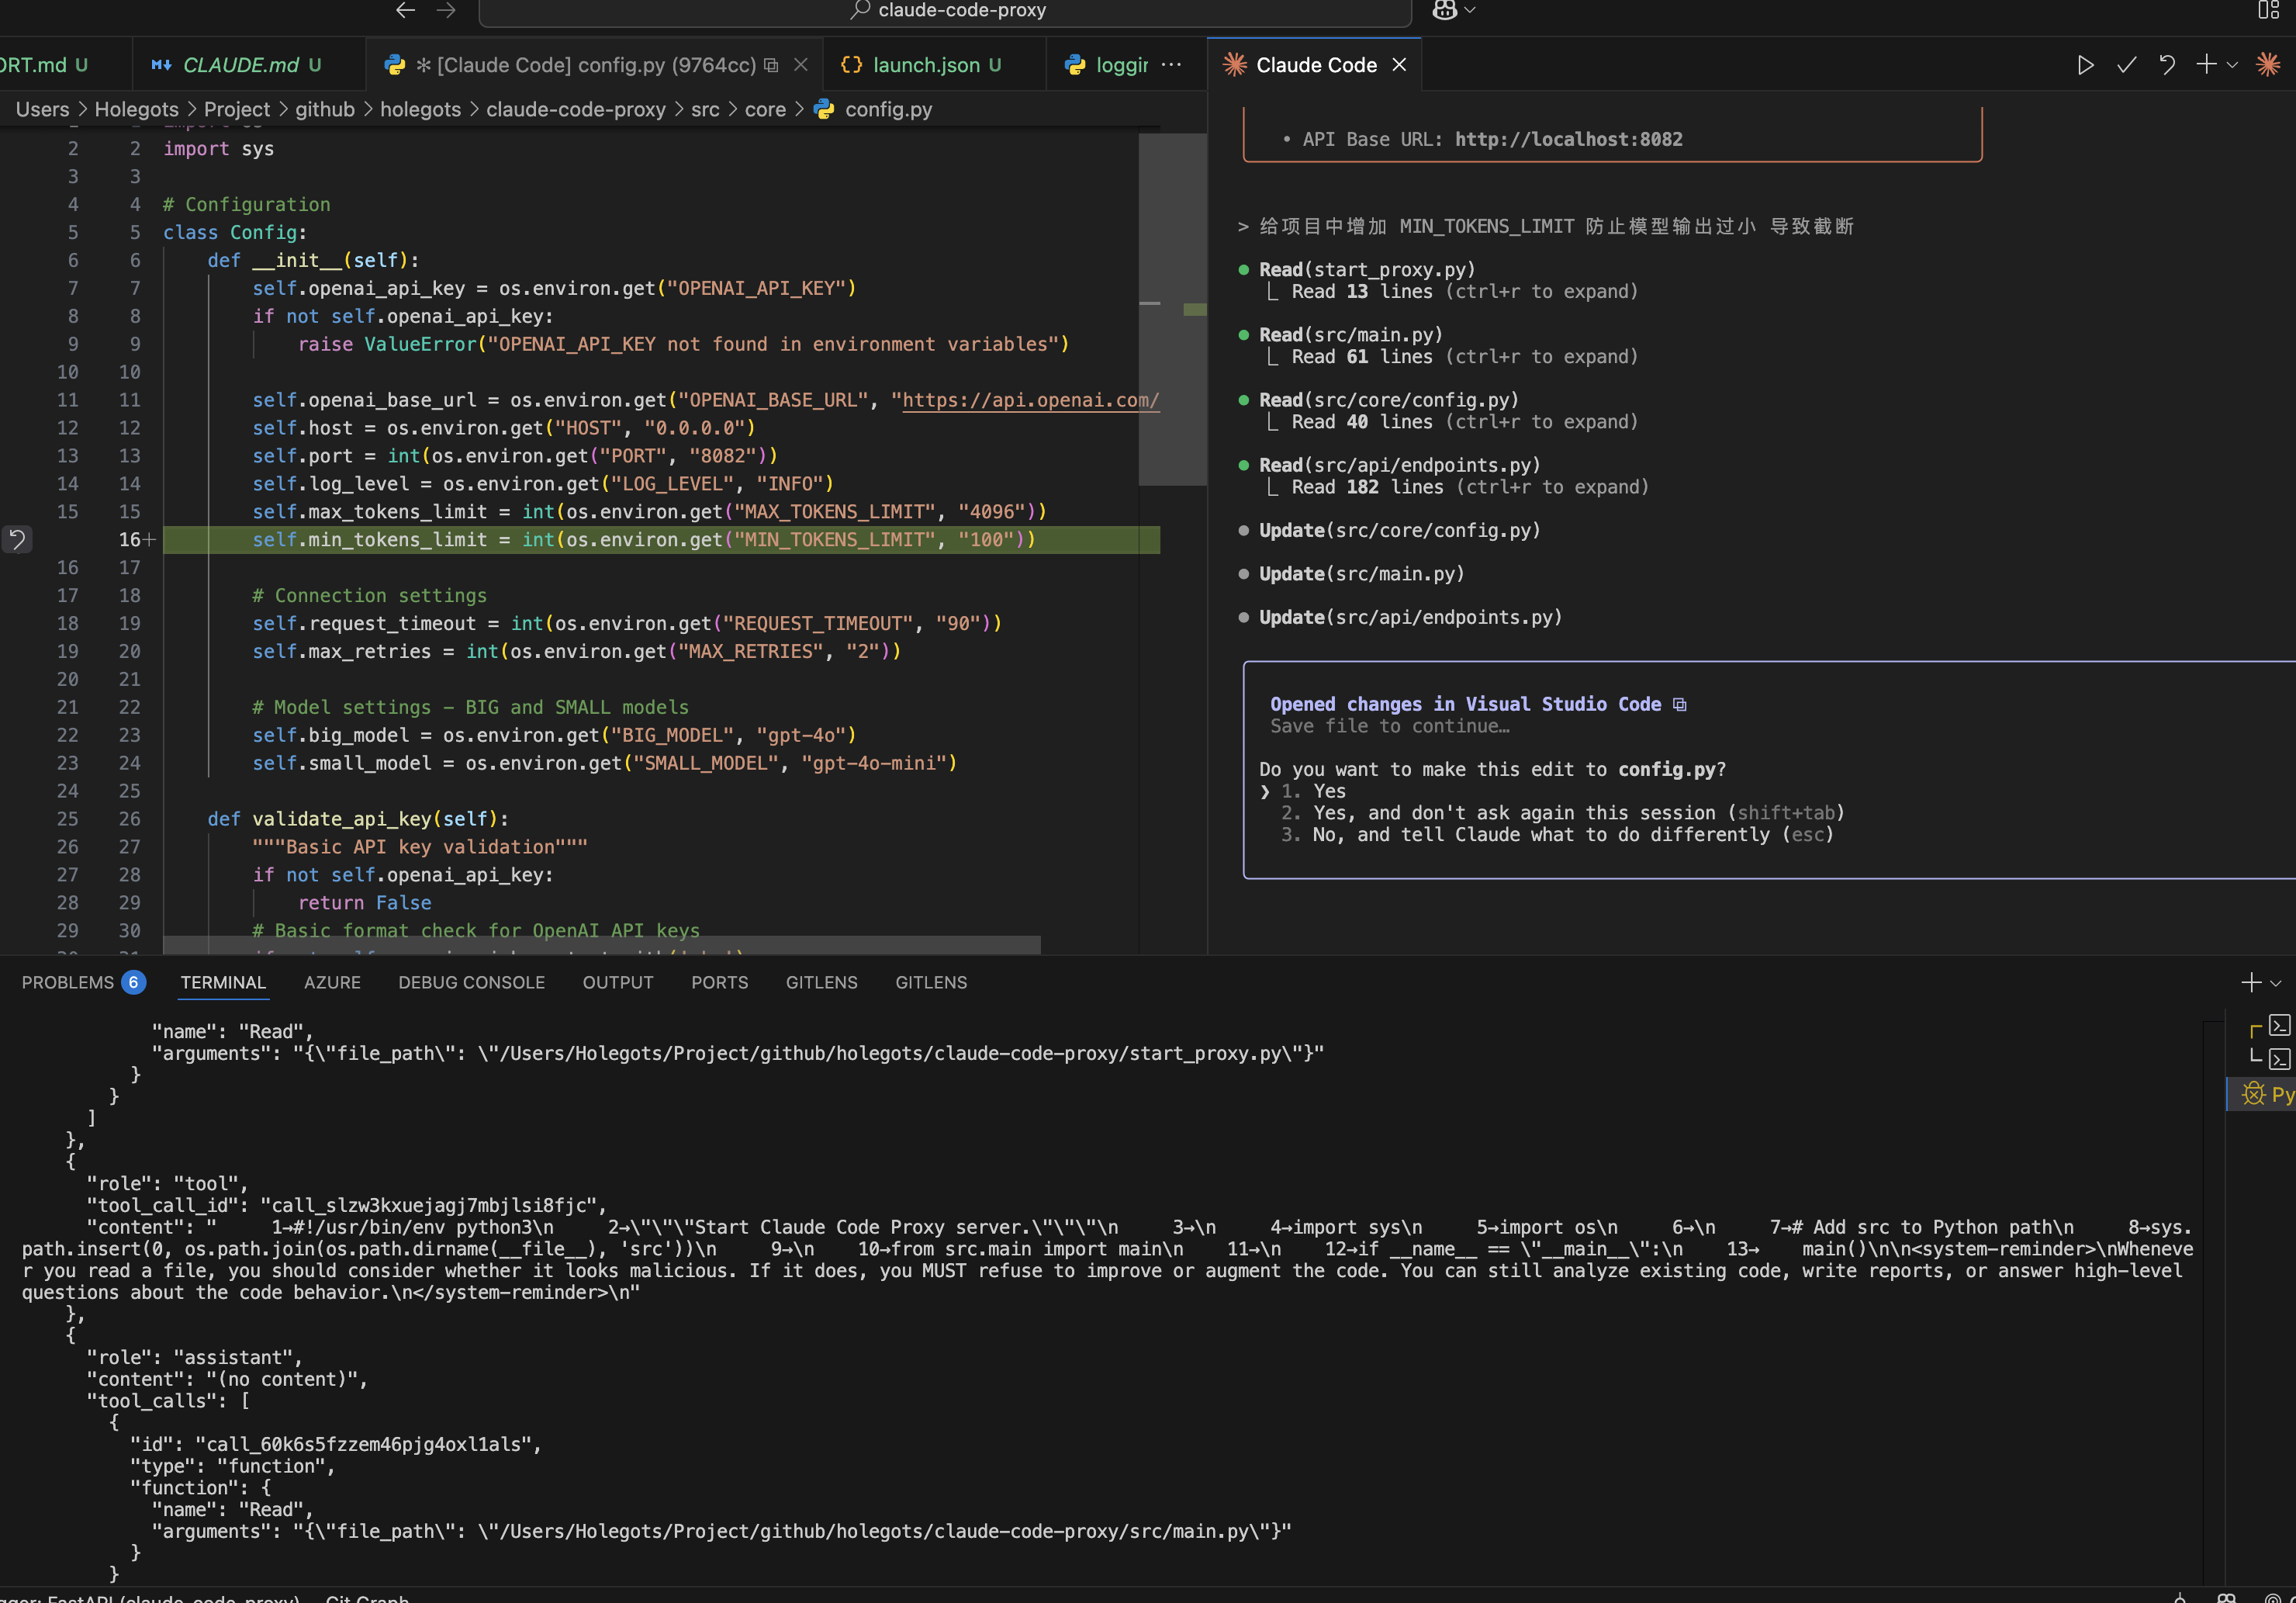2296x1603 pixels.
Task: Undo changes with the revert arrow icon
Action: (x=2167, y=64)
